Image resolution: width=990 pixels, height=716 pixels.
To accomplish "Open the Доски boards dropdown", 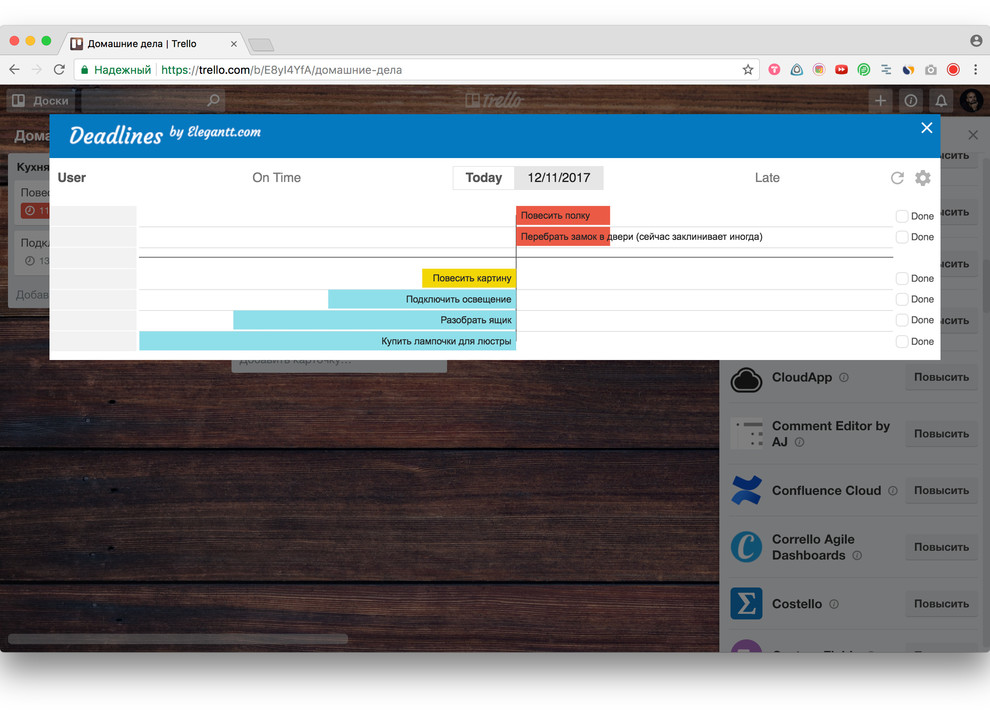I will coord(41,100).
